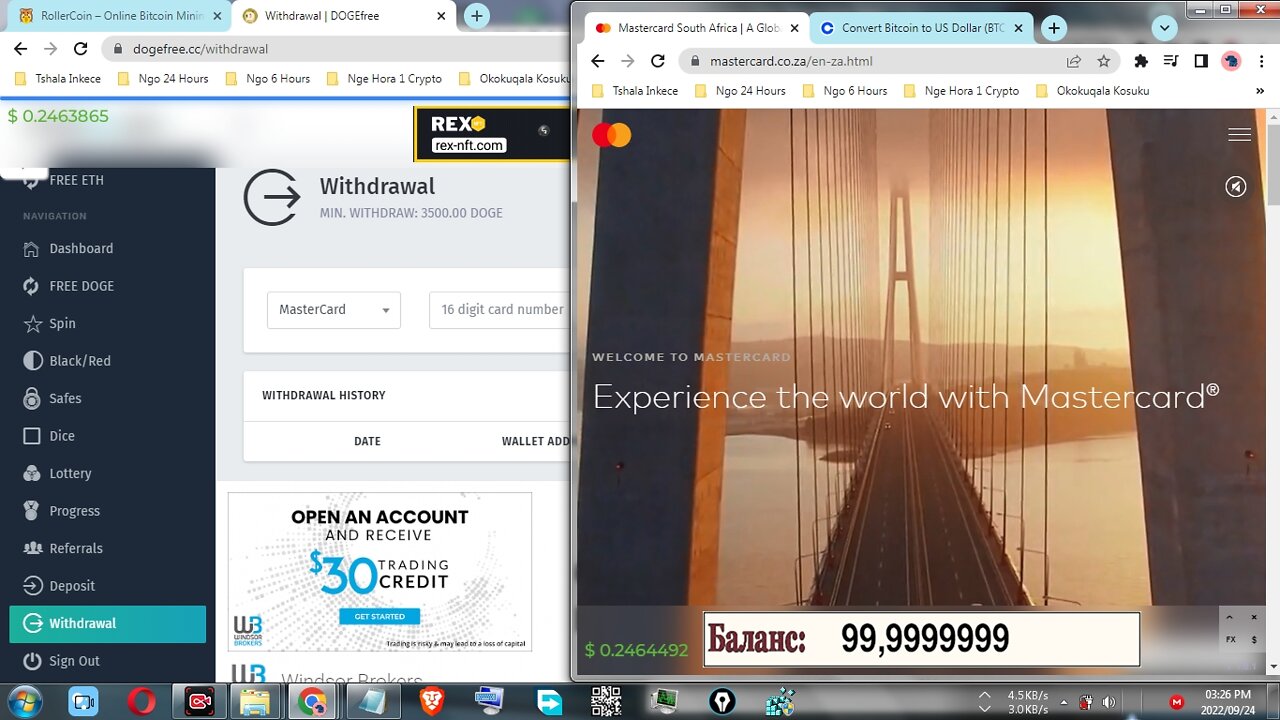Close Convert Bitcoin to US Dollar tab
This screenshot has height=720, width=1280.
(x=1019, y=28)
